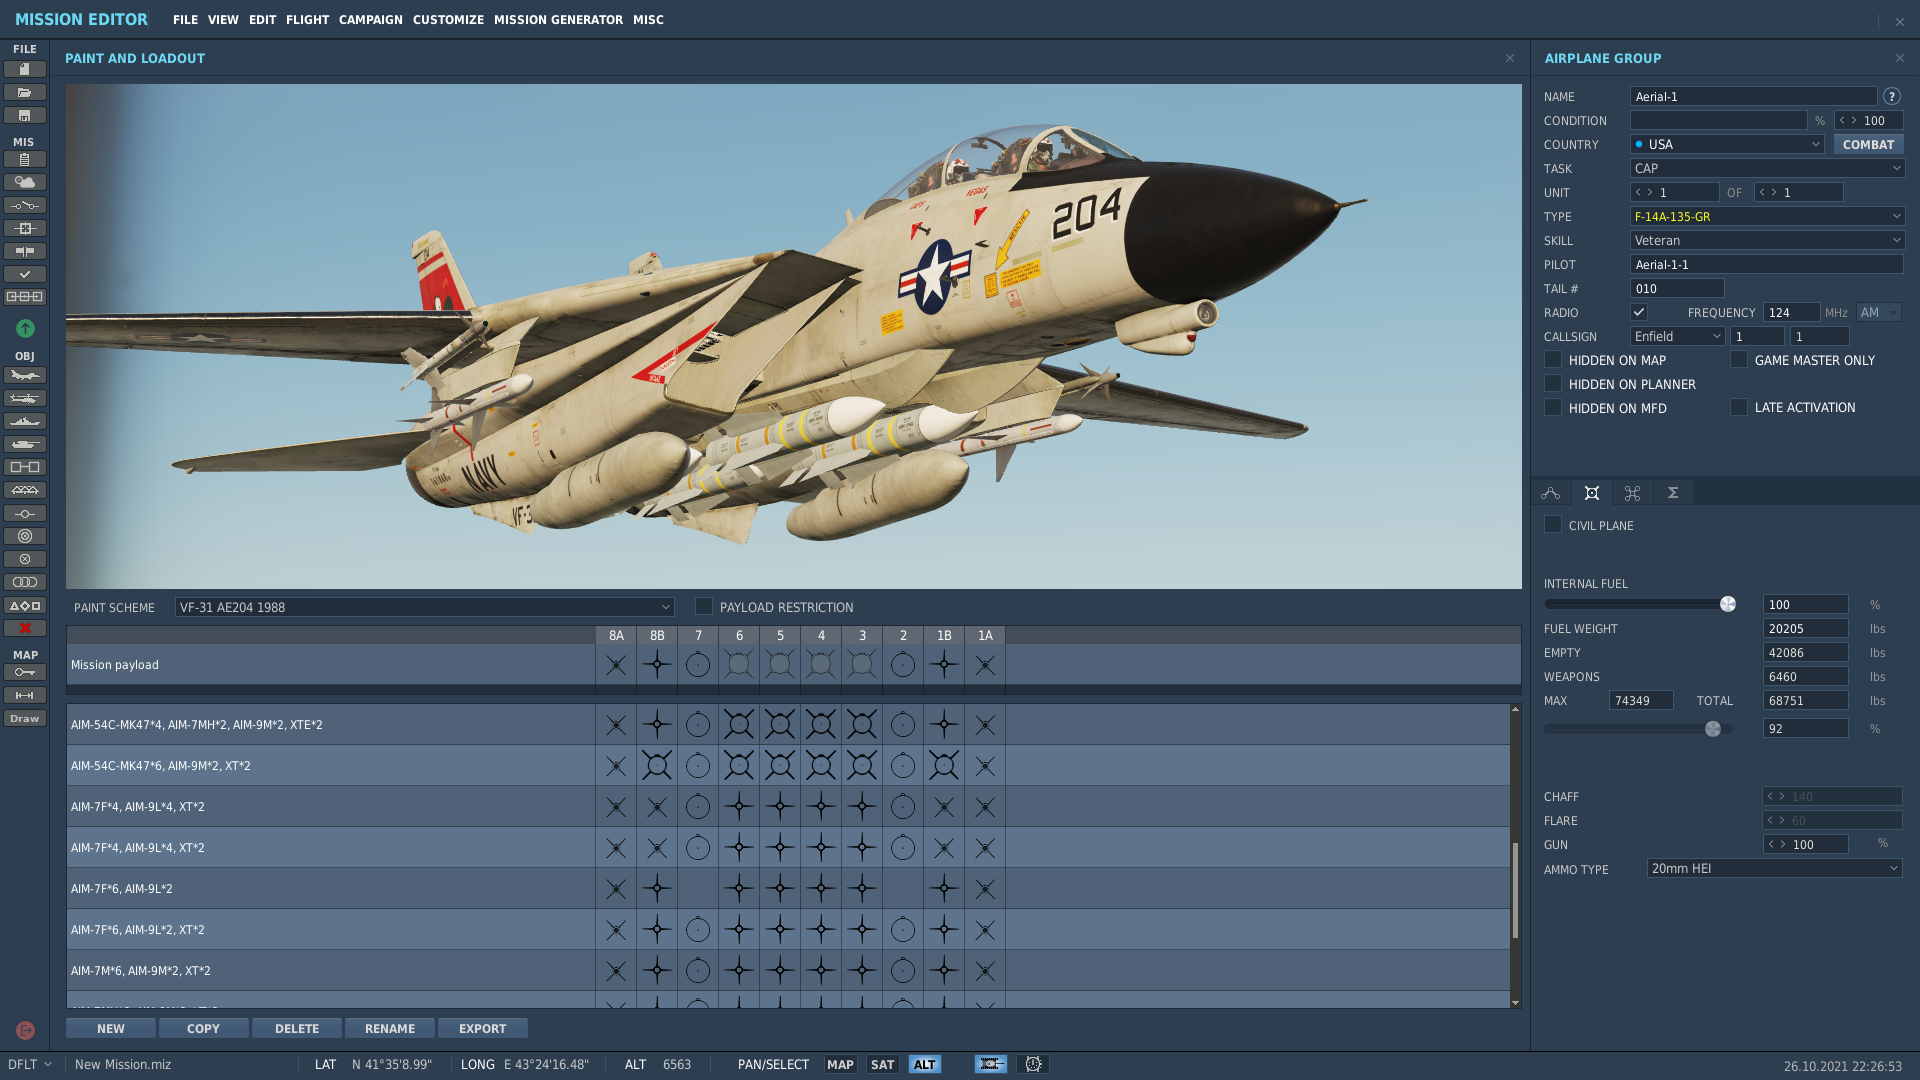Click the save mission disk icon

tap(25, 115)
